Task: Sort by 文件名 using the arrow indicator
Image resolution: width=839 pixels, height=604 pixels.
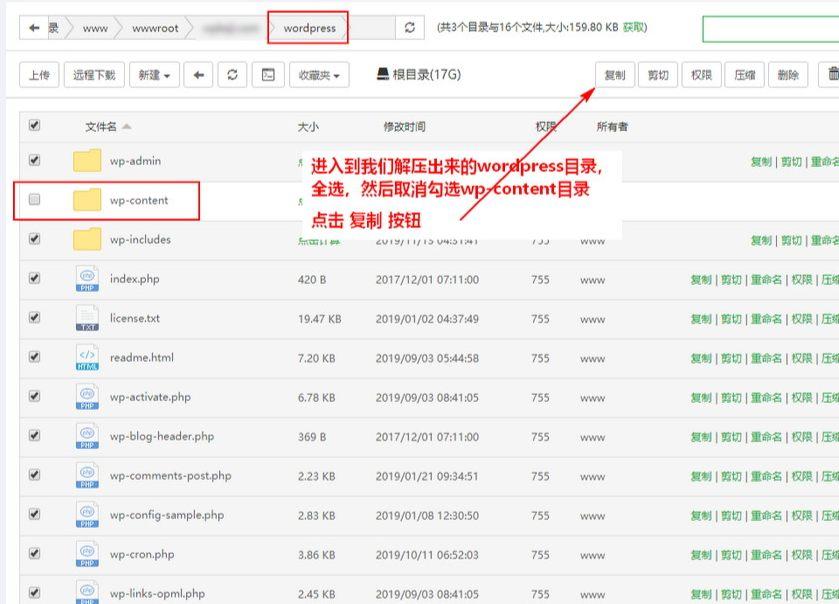Action: click(126, 127)
